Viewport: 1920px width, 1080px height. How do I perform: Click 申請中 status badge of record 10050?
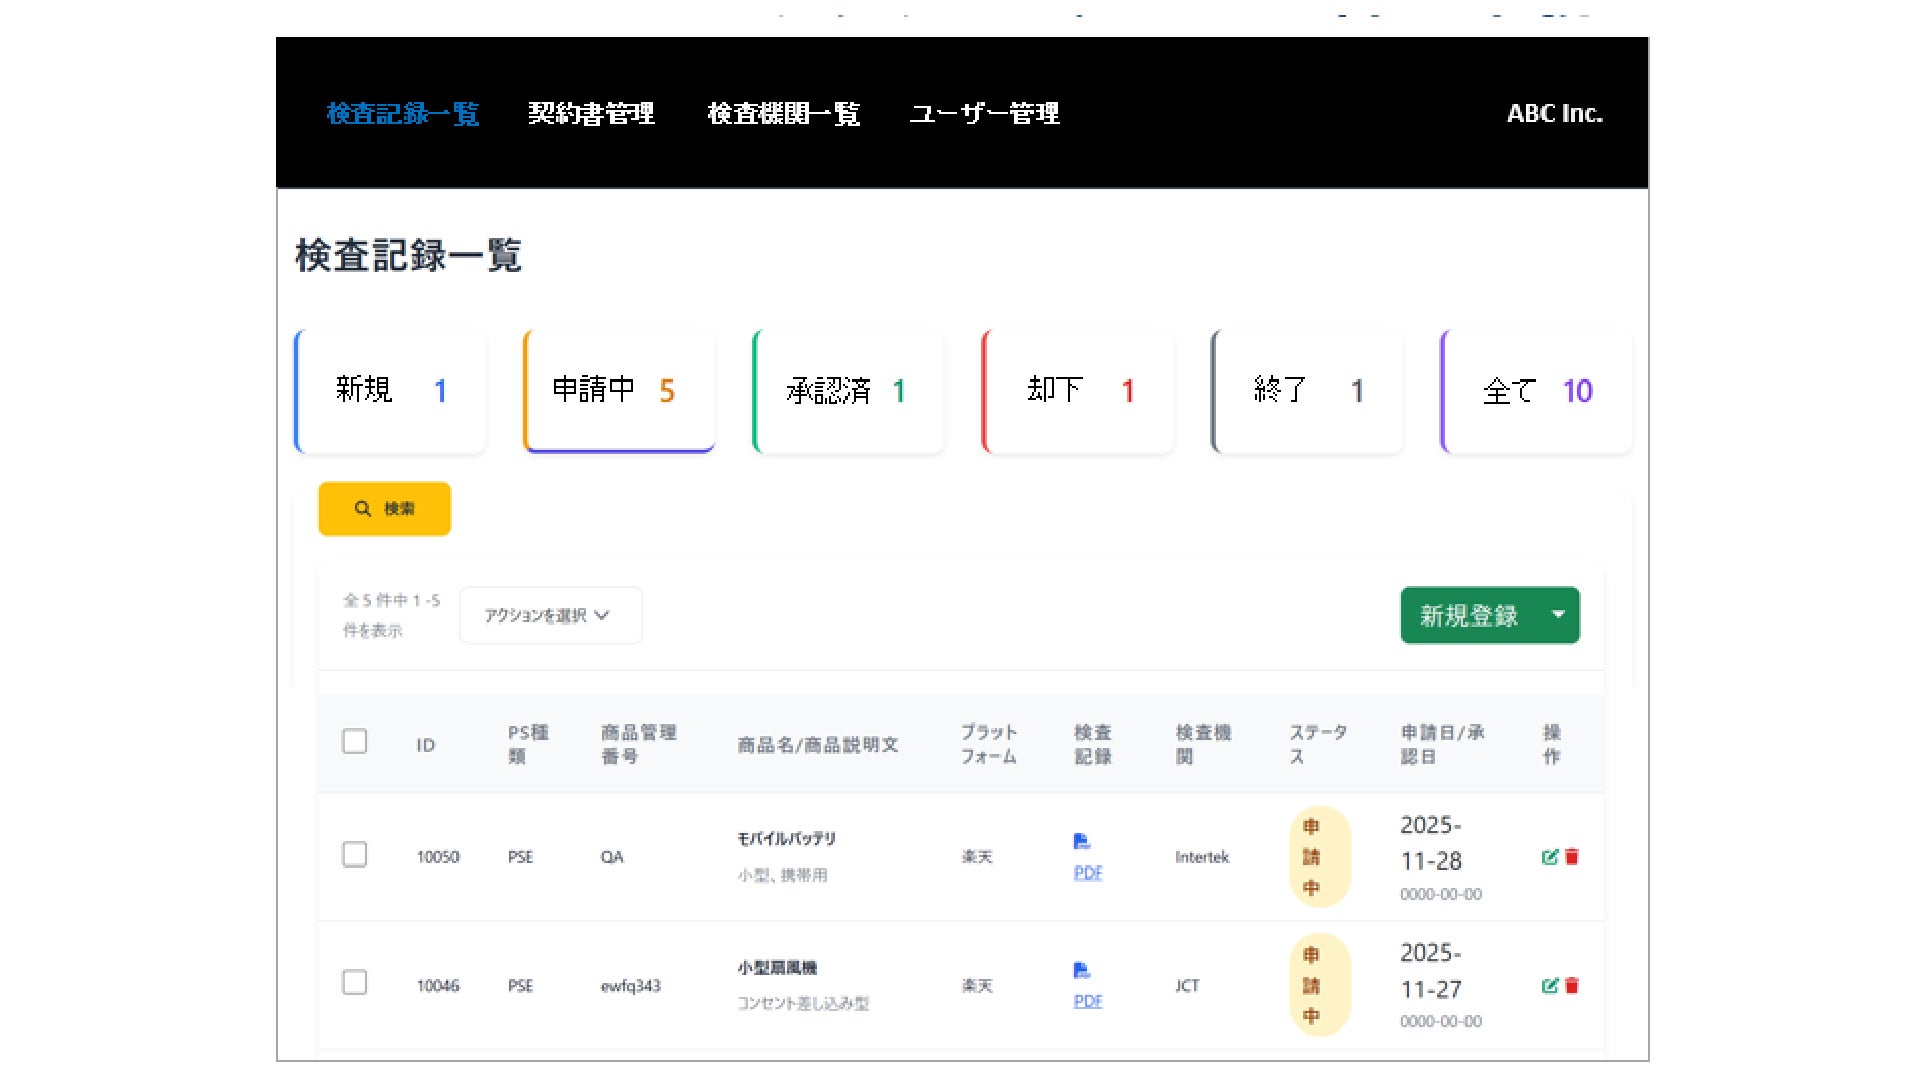1318,857
